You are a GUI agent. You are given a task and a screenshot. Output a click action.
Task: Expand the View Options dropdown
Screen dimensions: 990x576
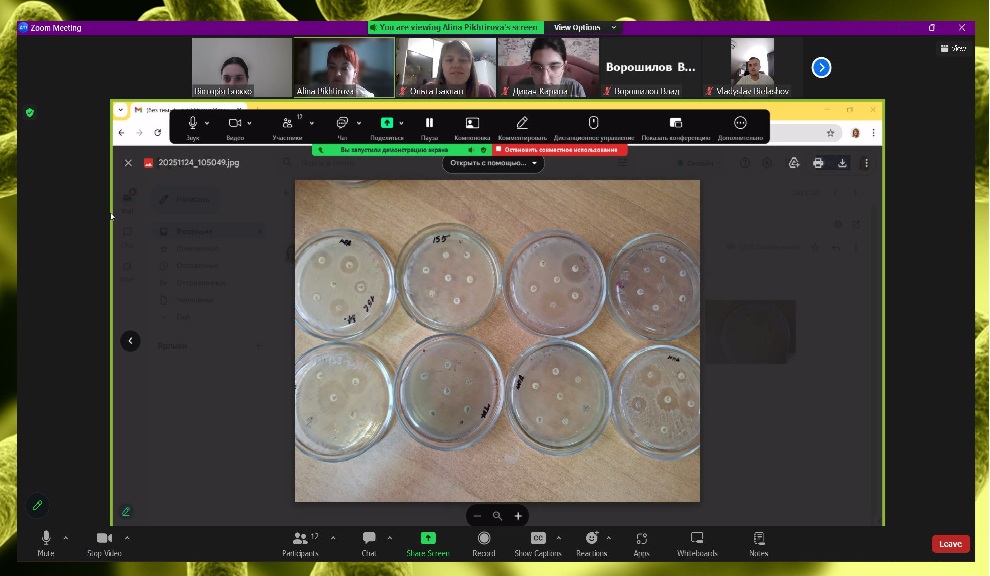point(581,27)
